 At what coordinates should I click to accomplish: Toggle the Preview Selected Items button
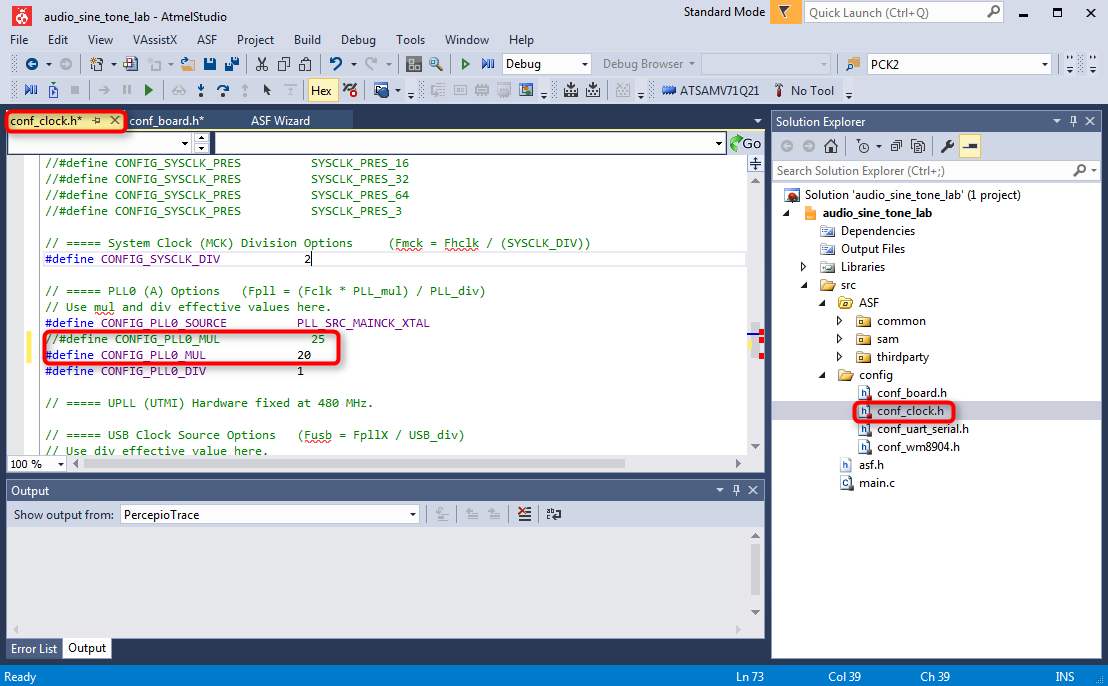pyautogui.click(x=970, y=146)
